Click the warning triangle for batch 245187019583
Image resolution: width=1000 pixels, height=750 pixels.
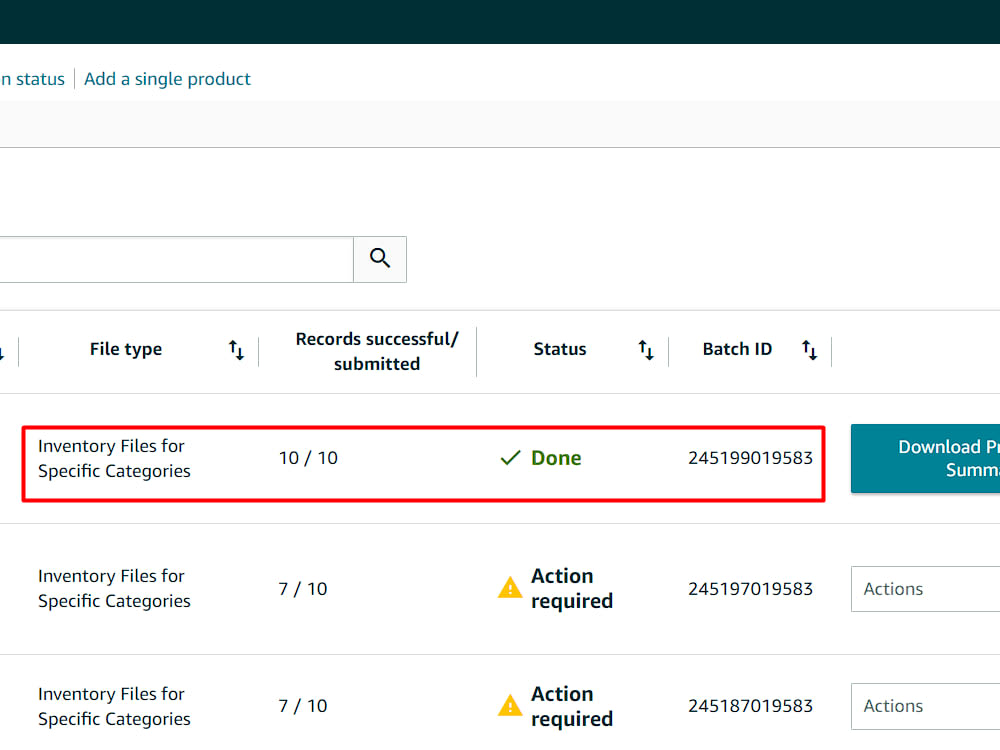510,705
